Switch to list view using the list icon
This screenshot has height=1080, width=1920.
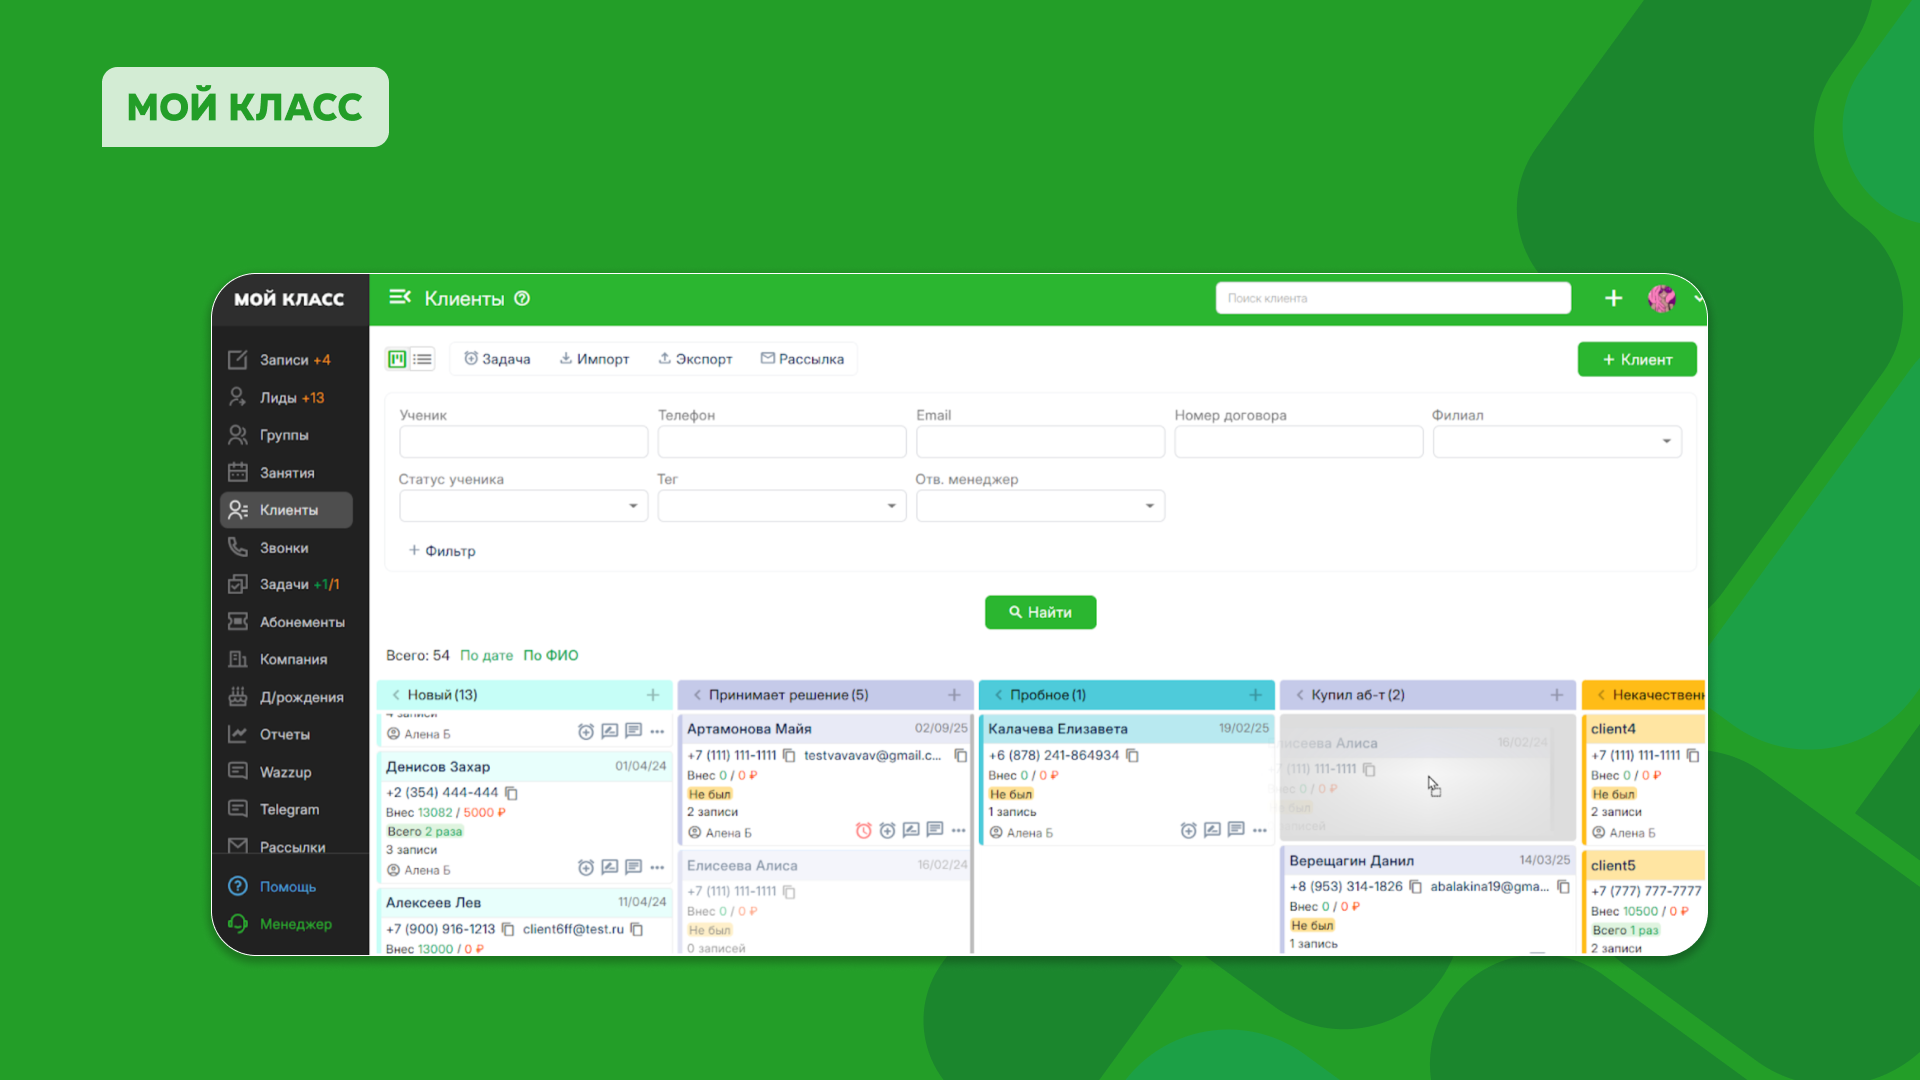coord(422,358)
